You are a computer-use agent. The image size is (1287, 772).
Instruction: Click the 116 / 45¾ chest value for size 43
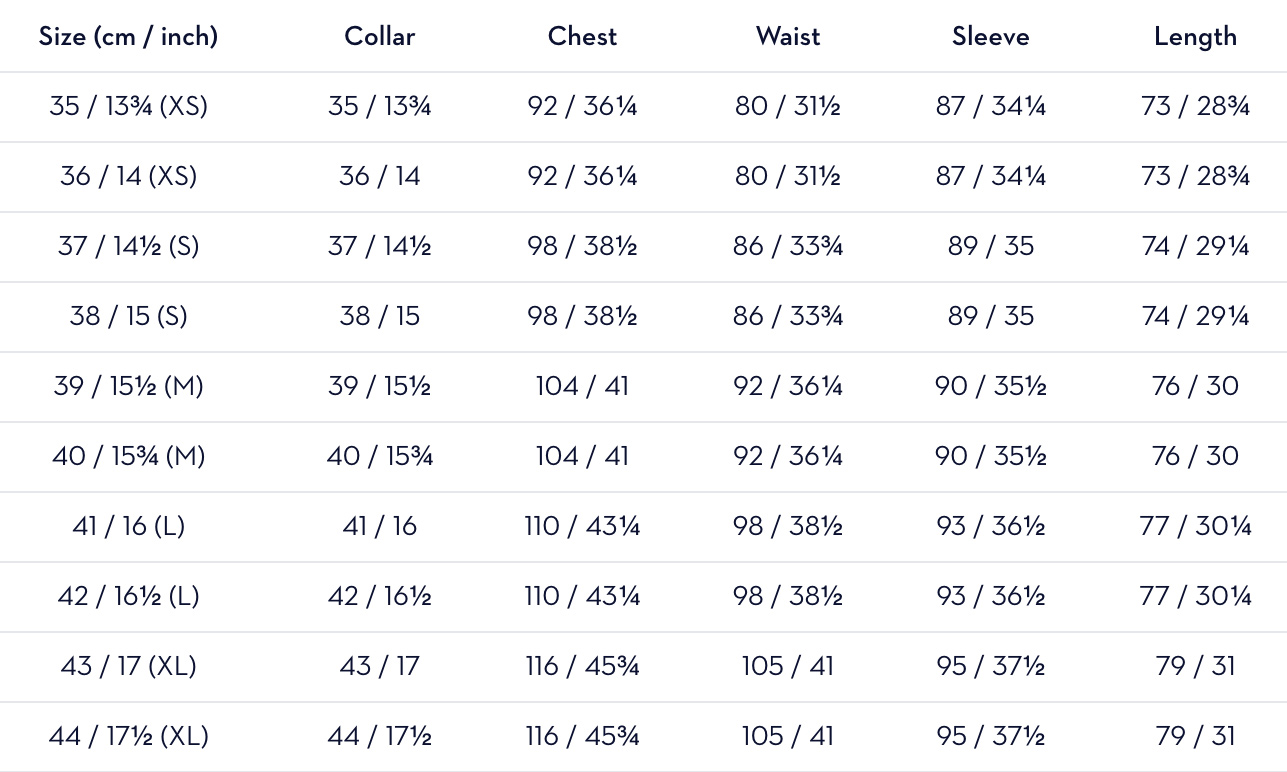coord(582,666)
